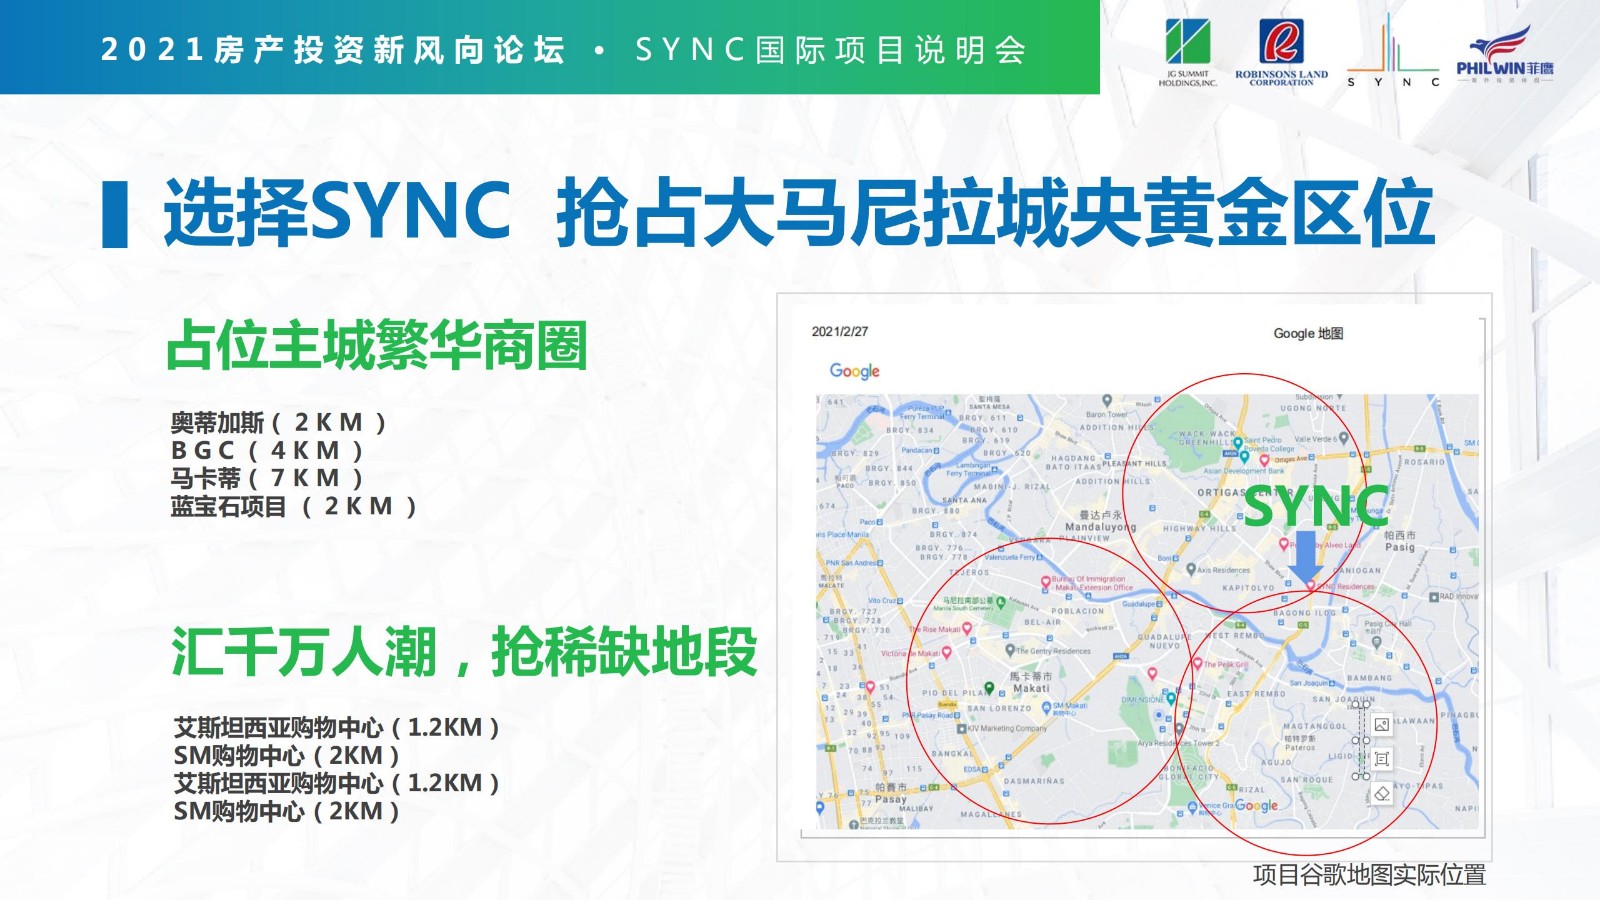Click the MAGTANGGOL label on the map
This screenshot has width=1600, height=900.
tap(1315, 727)
